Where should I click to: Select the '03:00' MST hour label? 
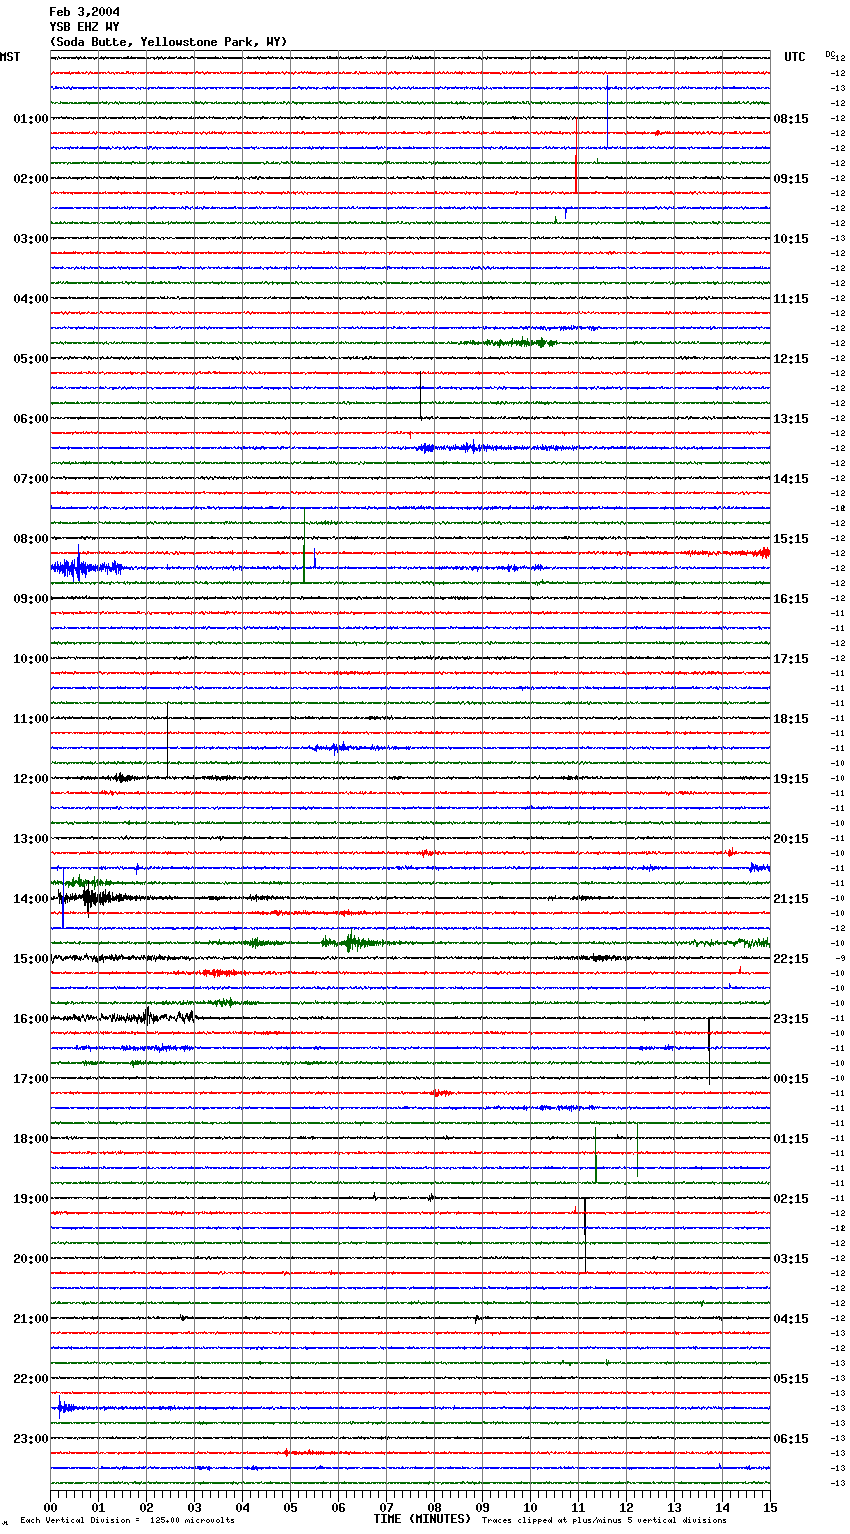31,239
